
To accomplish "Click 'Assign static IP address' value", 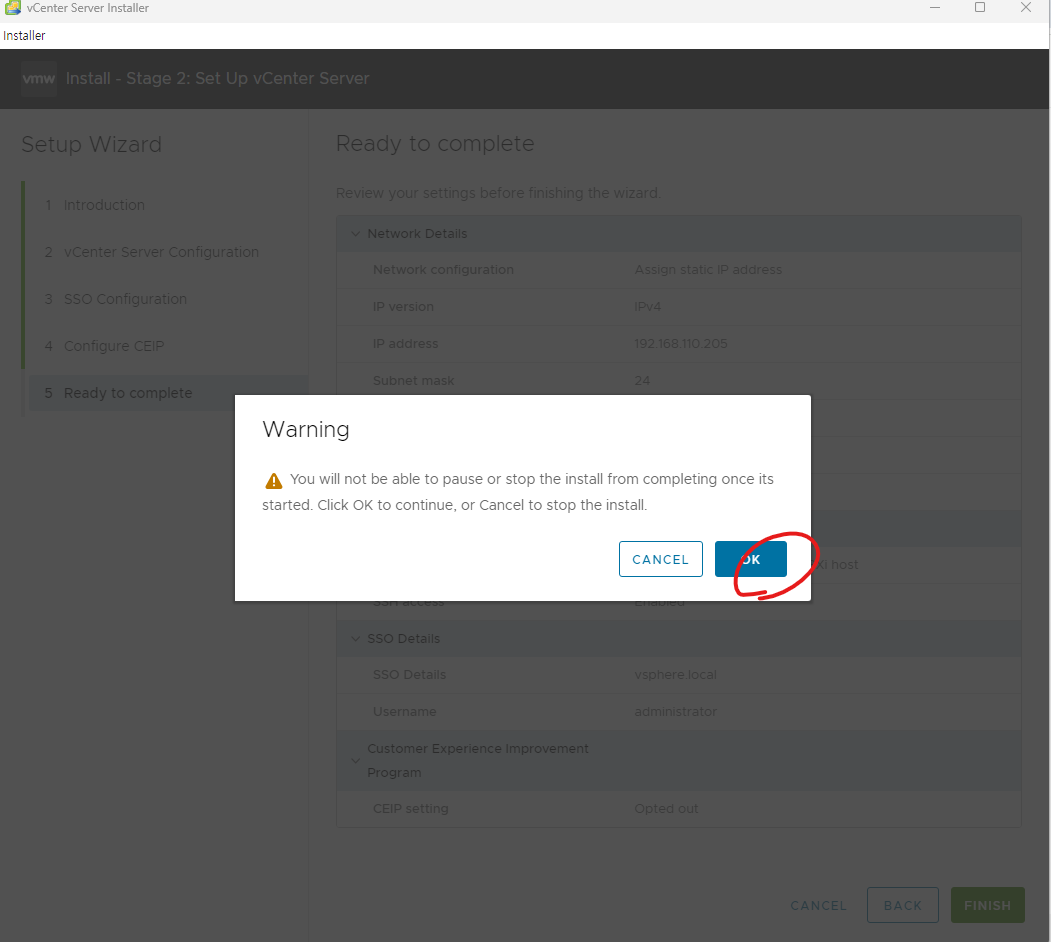I will click(x=708, y=270).
